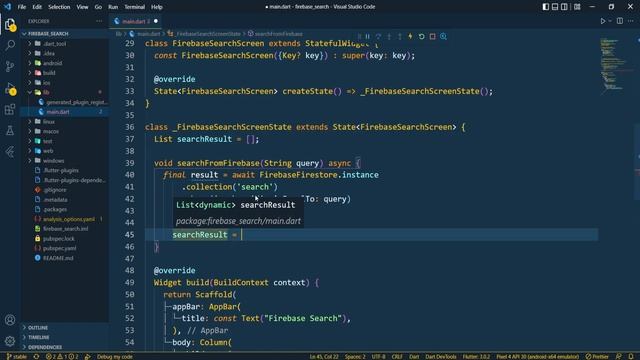640x360 pixels.
Task: Click the Ln 45, Col 22 cursor position
Action: click(324, 357)
